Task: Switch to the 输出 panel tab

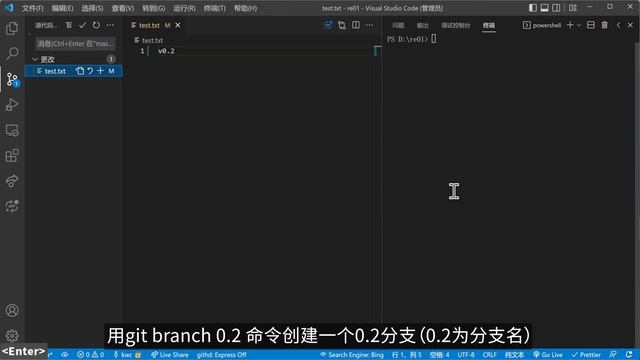Action: (x=422, y=25)
